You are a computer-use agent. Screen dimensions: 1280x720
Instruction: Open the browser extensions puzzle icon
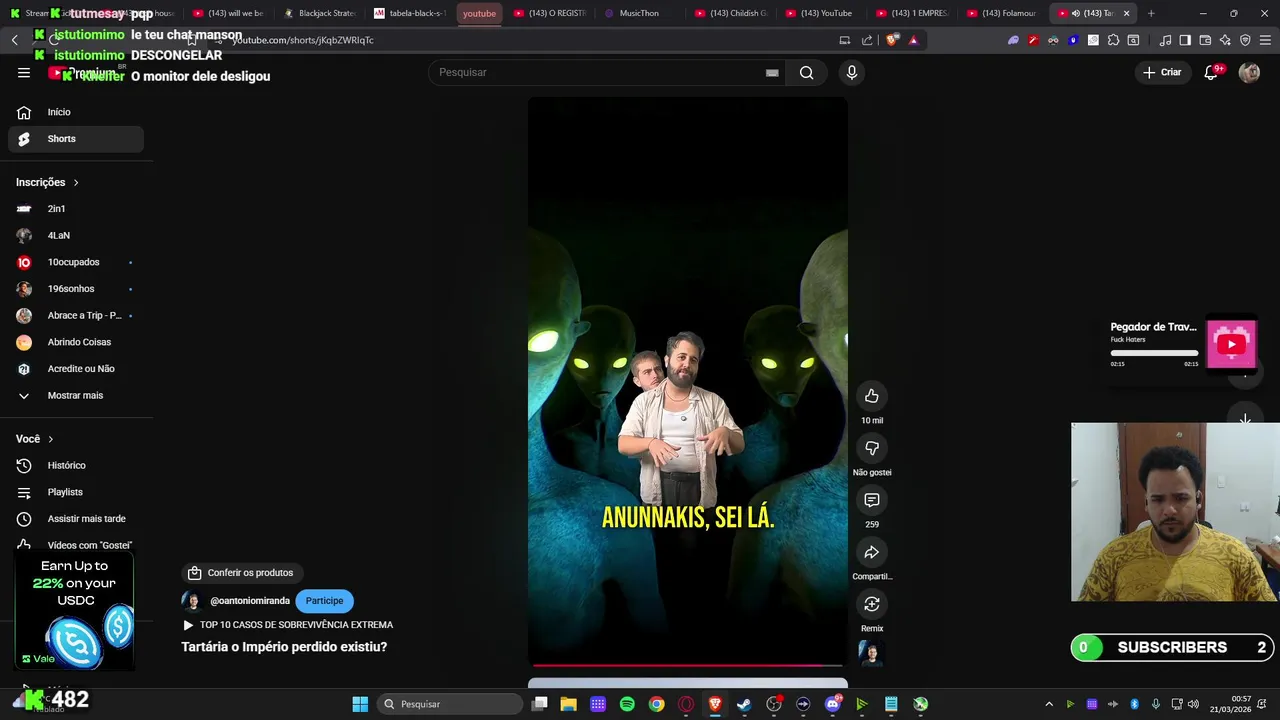click(1113, 40)
